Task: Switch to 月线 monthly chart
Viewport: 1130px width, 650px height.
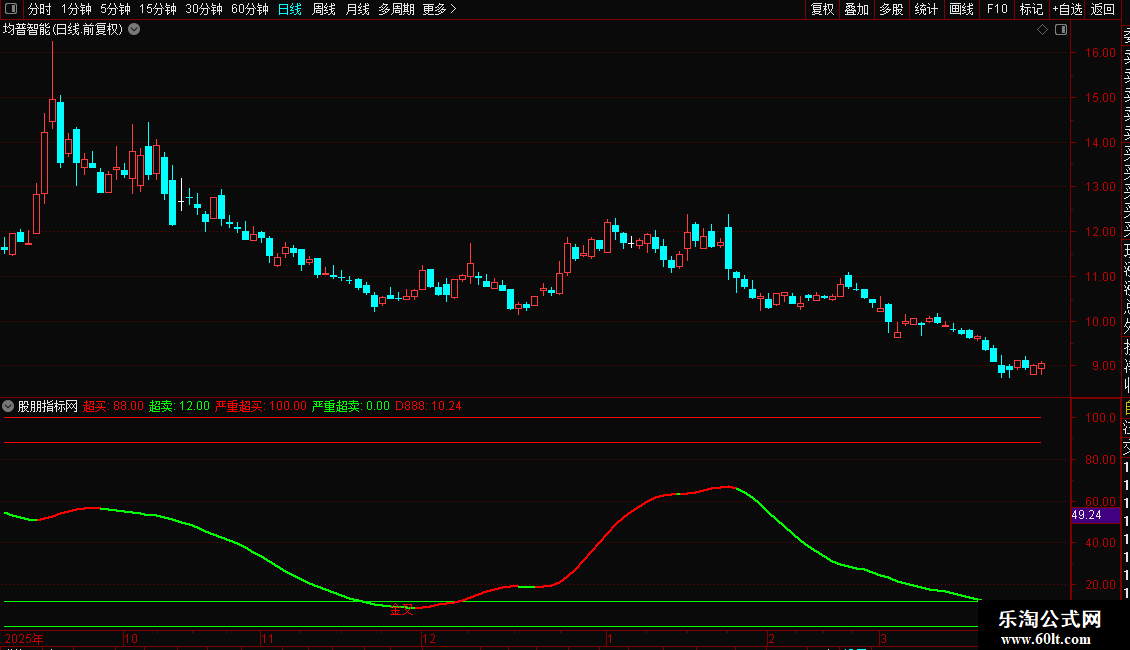Action: 357,9
